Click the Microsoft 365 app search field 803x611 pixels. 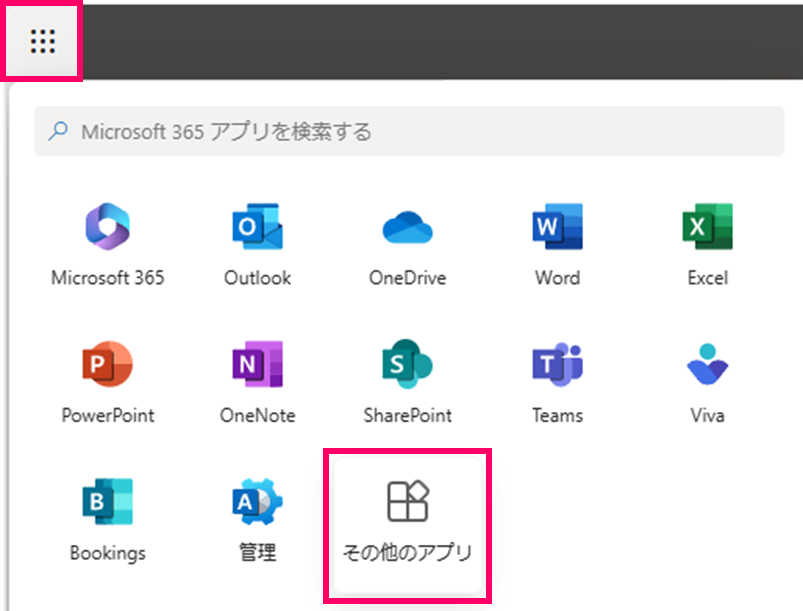pyautogui.click(x=409, y=132)
